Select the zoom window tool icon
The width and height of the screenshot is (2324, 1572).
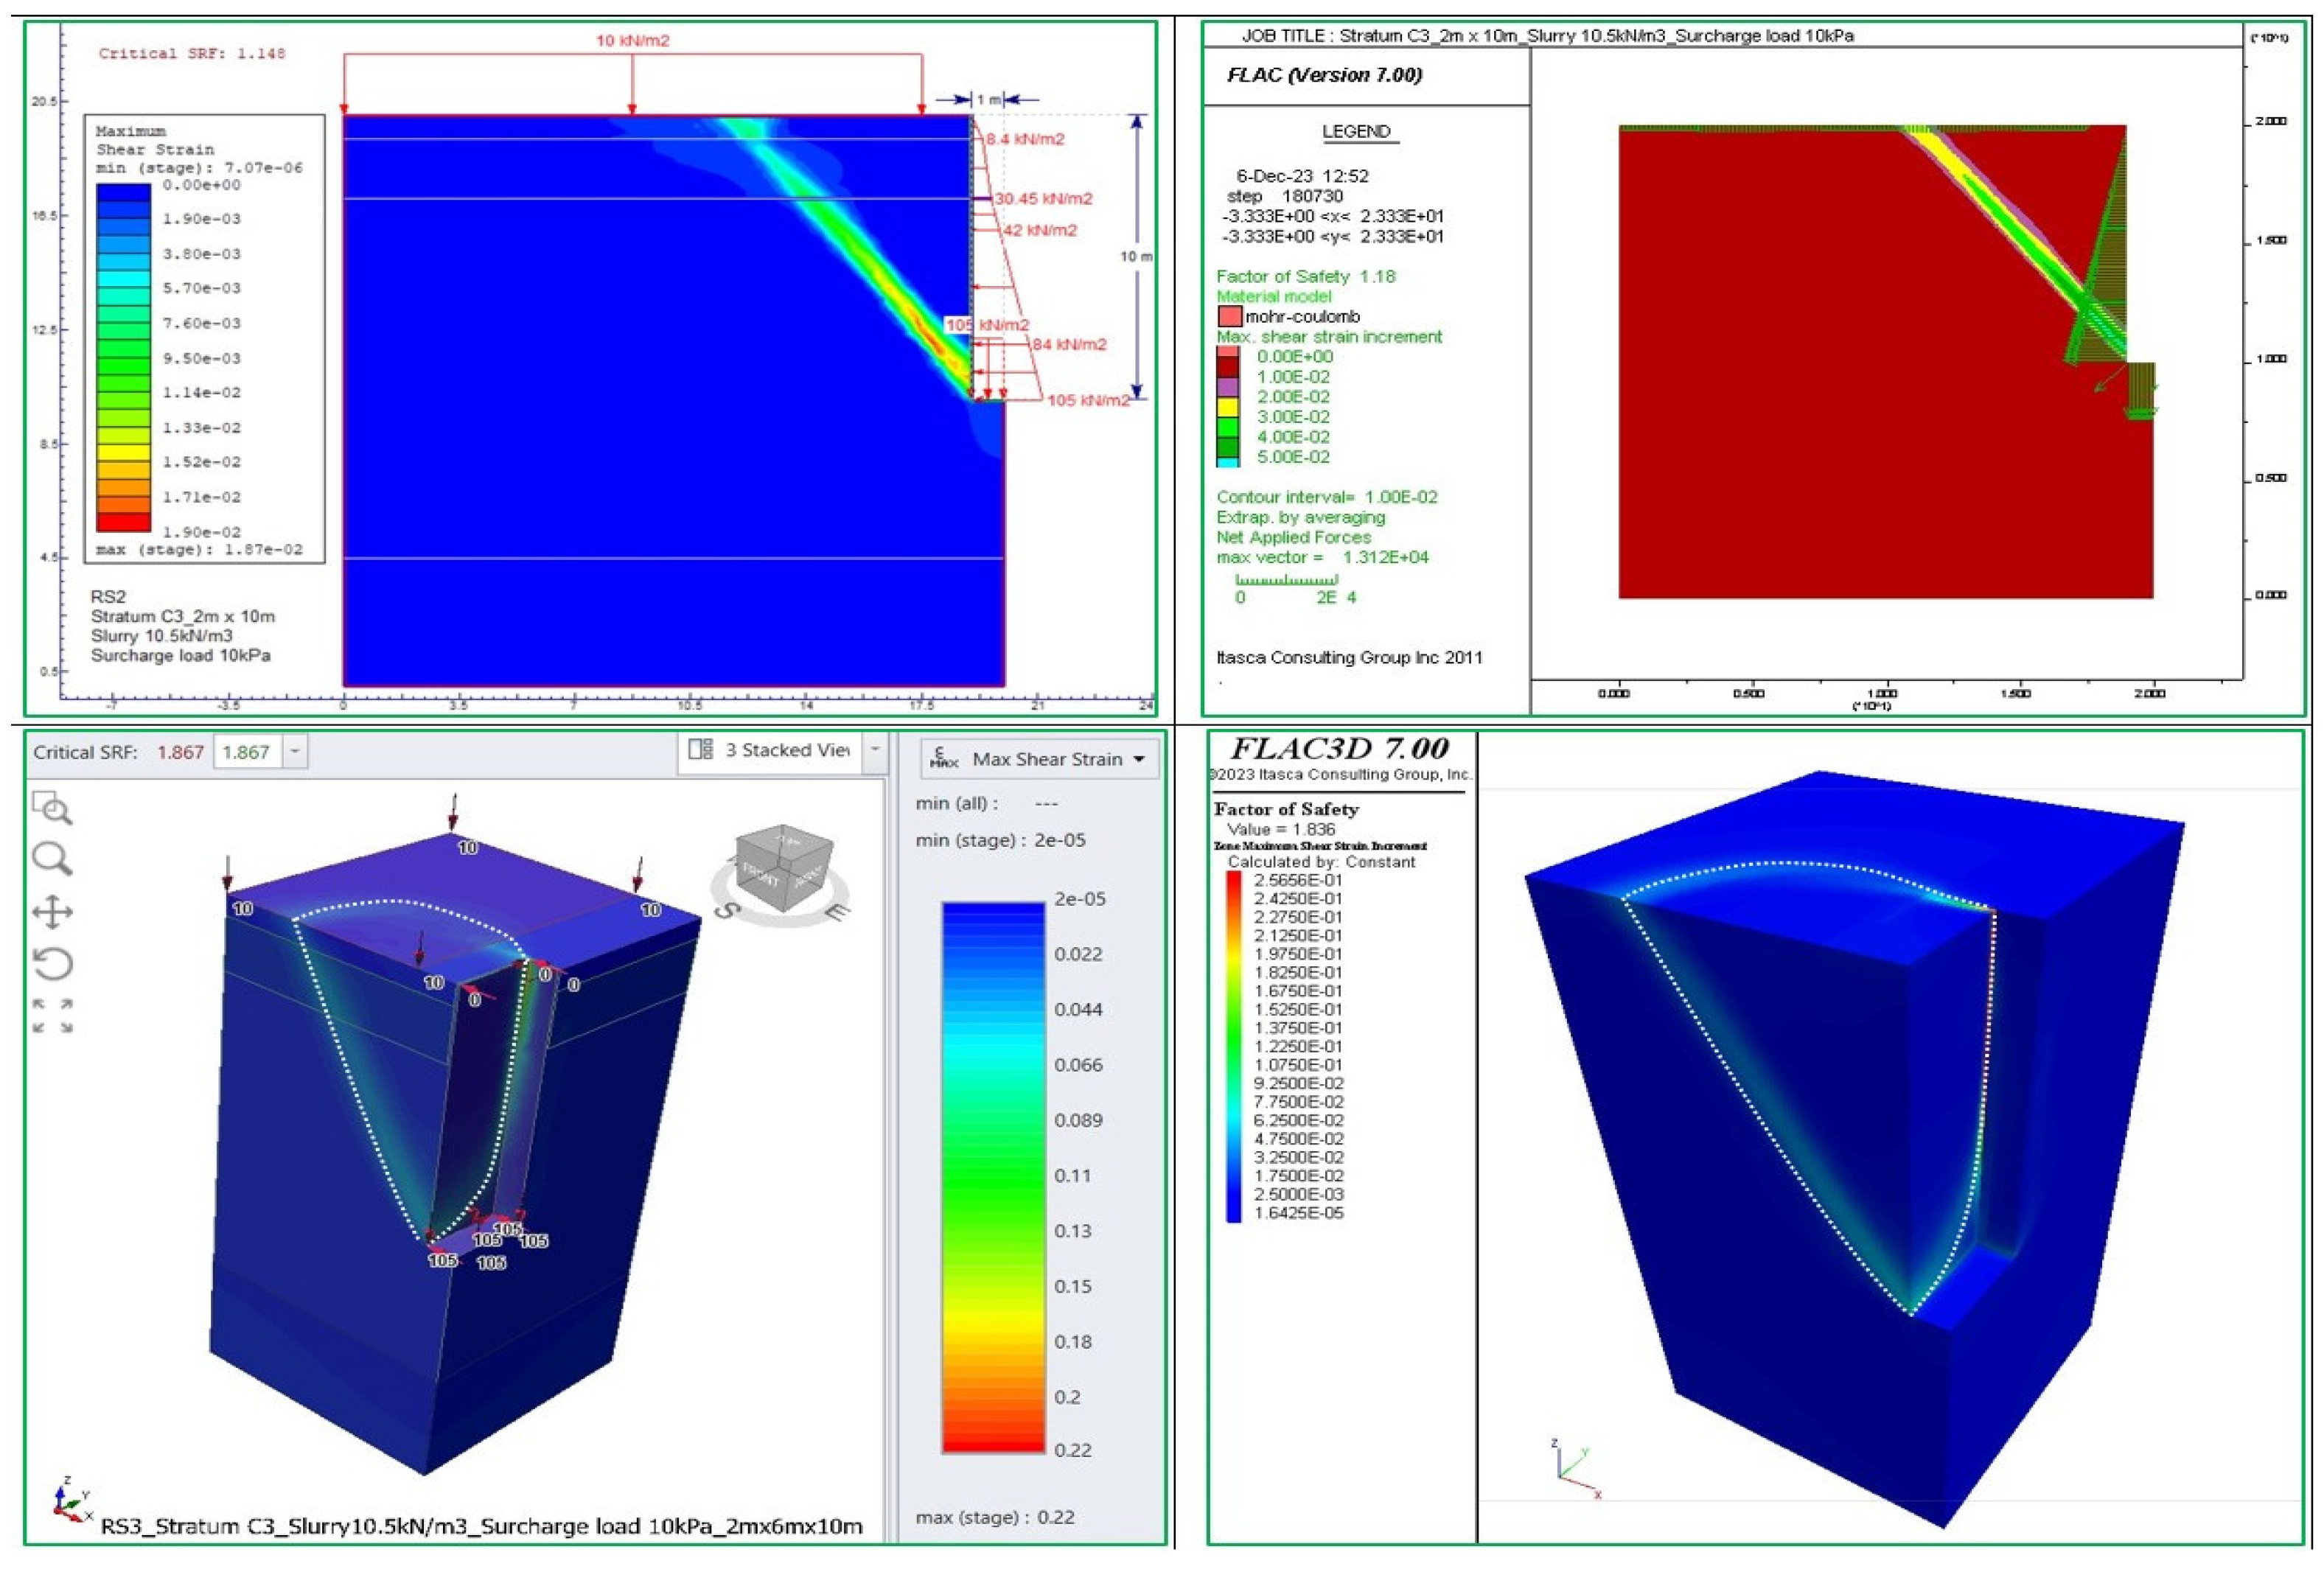[x=51, y=807]
